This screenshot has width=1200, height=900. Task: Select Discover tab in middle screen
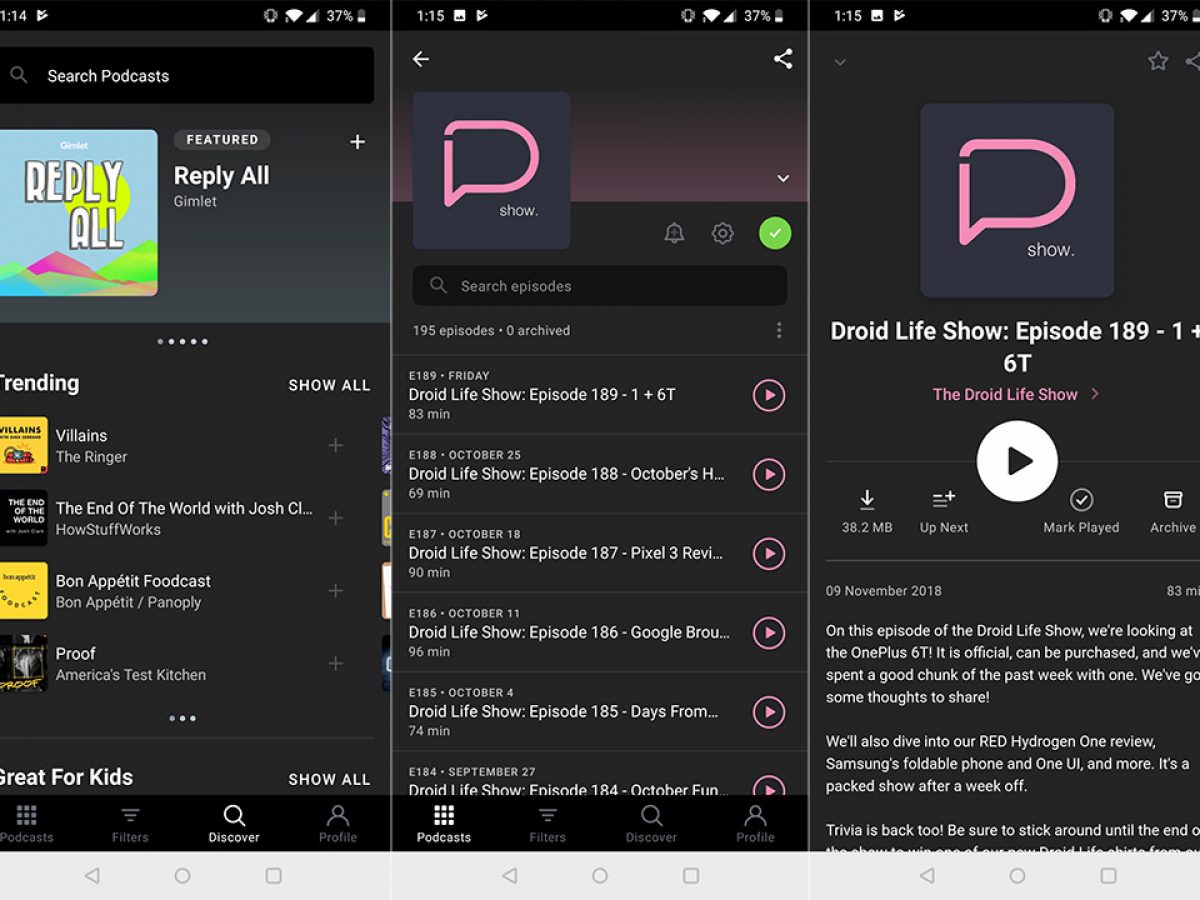tap(652, 824)
